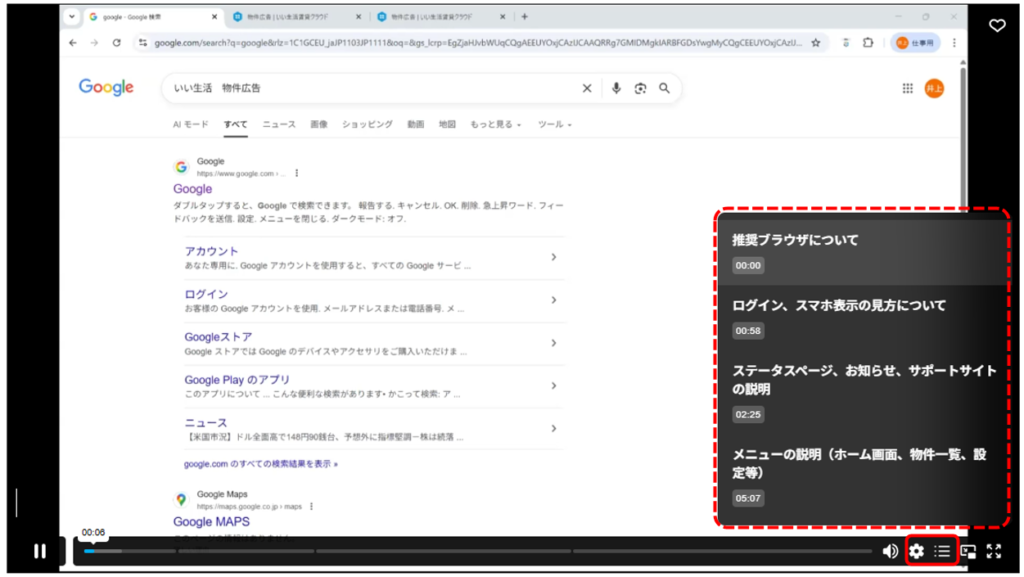This screenshot has height=577, width=1024.
Task: Select the 地図 search tab
Action: coord(447,124)
